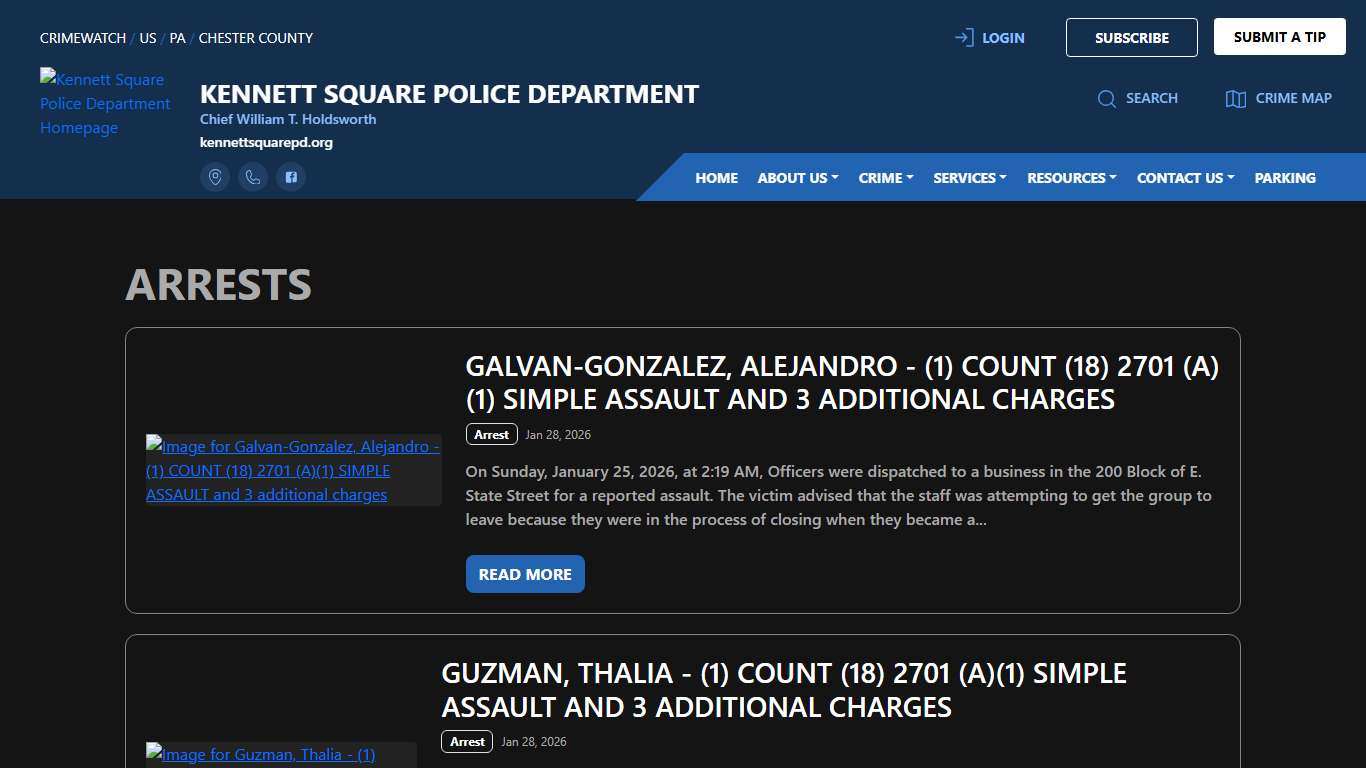The width and height of the screenshot is (1366, 768).
Task: Click the login arrow icon
Action: tap(962, 37)
